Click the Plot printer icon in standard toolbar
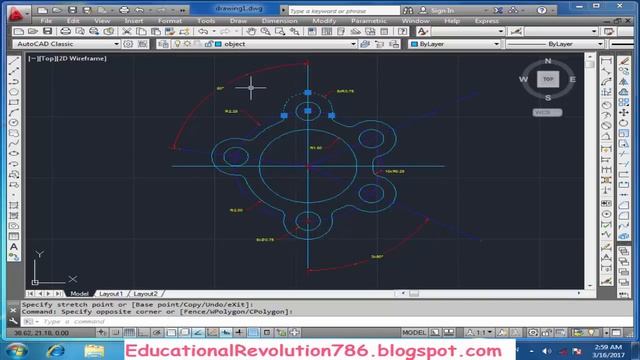 [65, 31]
